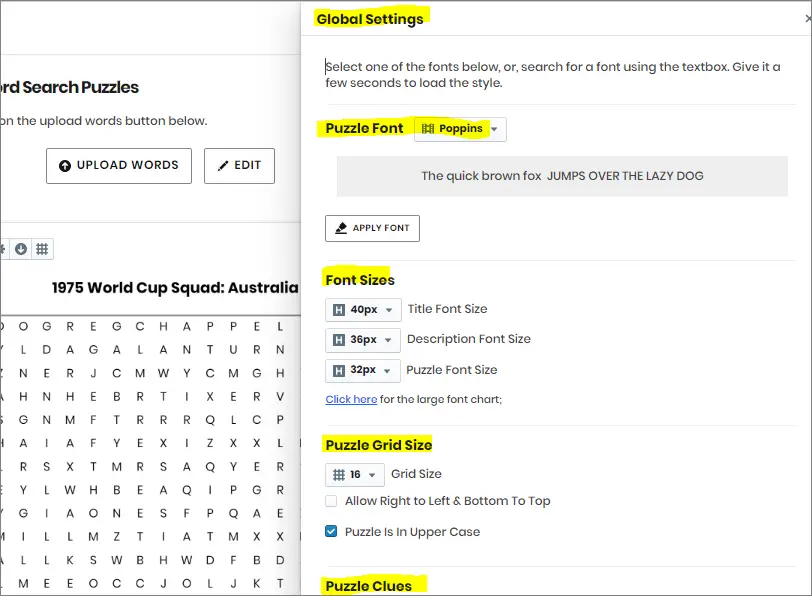Screen dimensions: 812x596
Task: Click the font preview sample text box
Action: [562, 176]
